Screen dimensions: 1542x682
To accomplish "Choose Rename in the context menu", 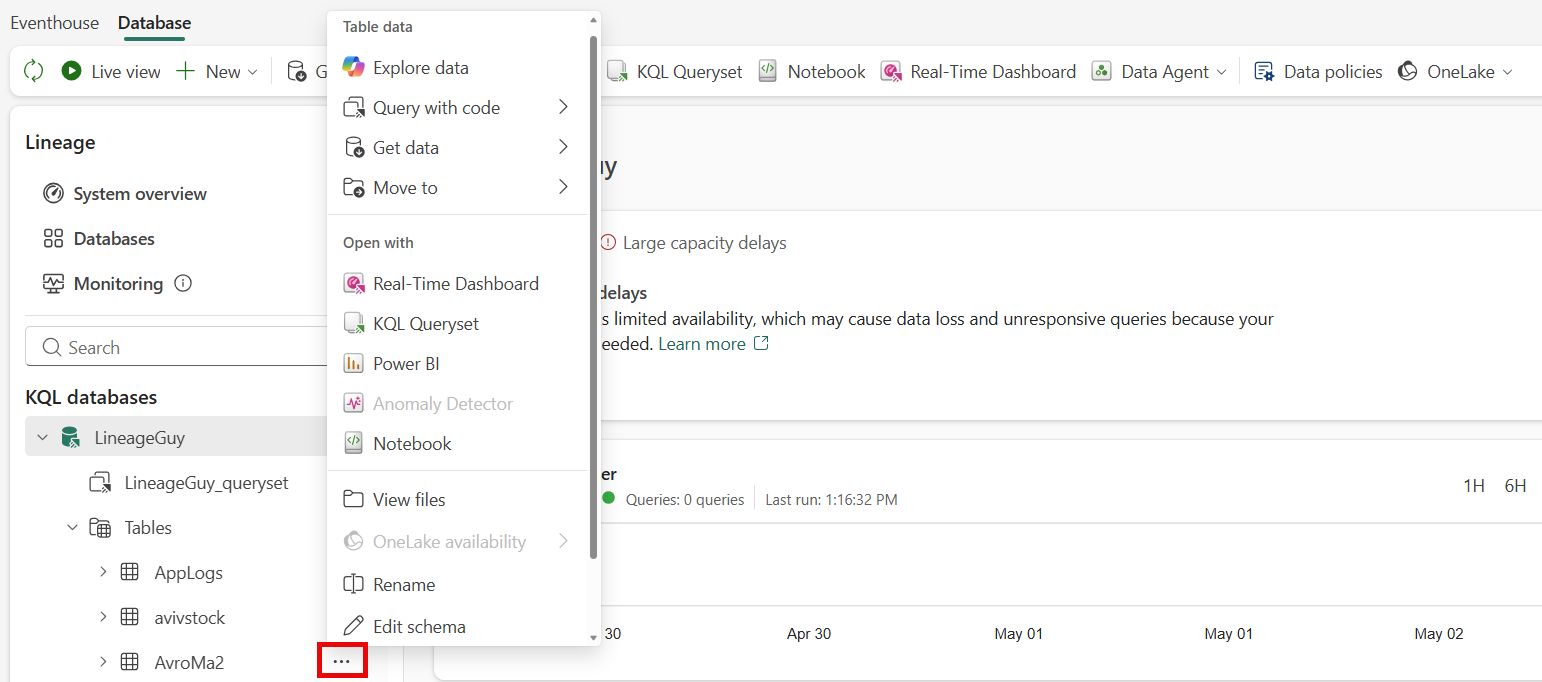I will point(457,585).
